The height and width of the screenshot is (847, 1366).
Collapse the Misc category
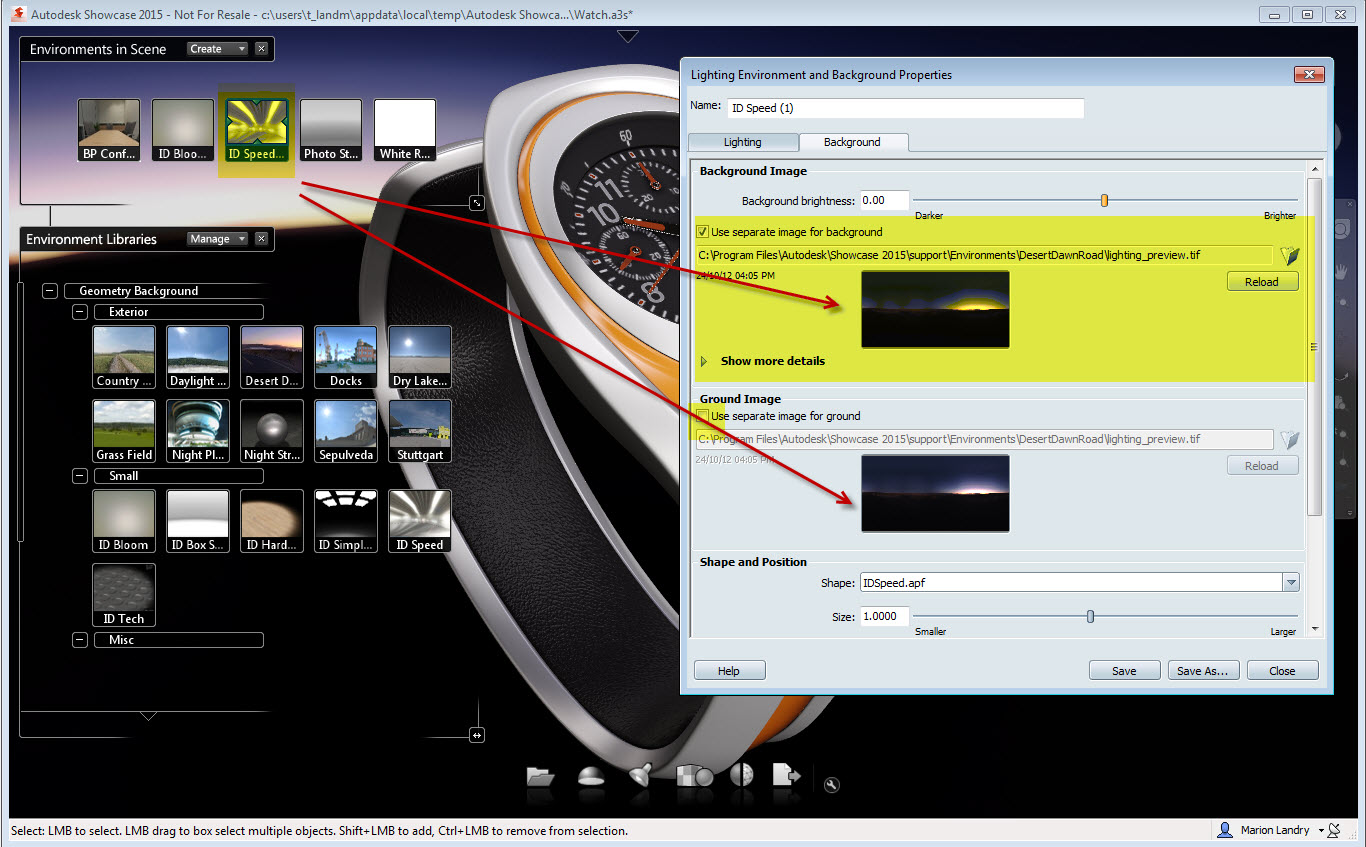click(80, 640)
